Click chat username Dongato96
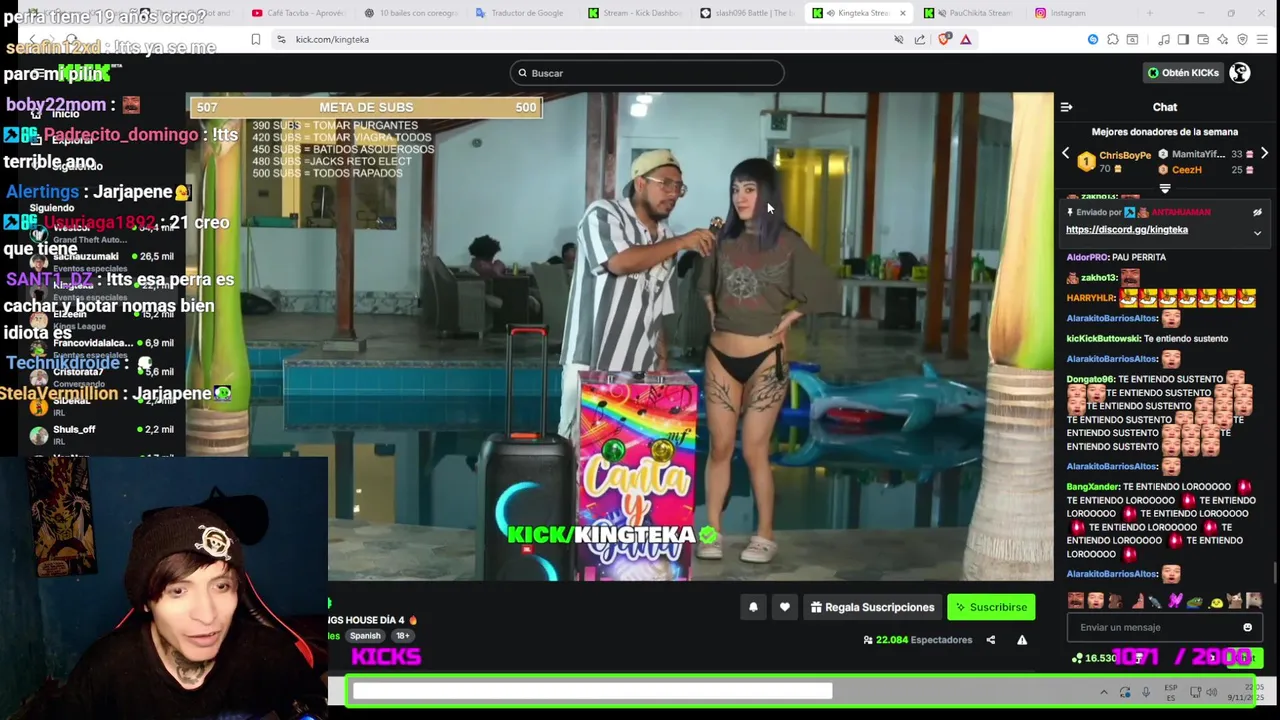Screen dimensions: 1280x720 (1090, 379)
